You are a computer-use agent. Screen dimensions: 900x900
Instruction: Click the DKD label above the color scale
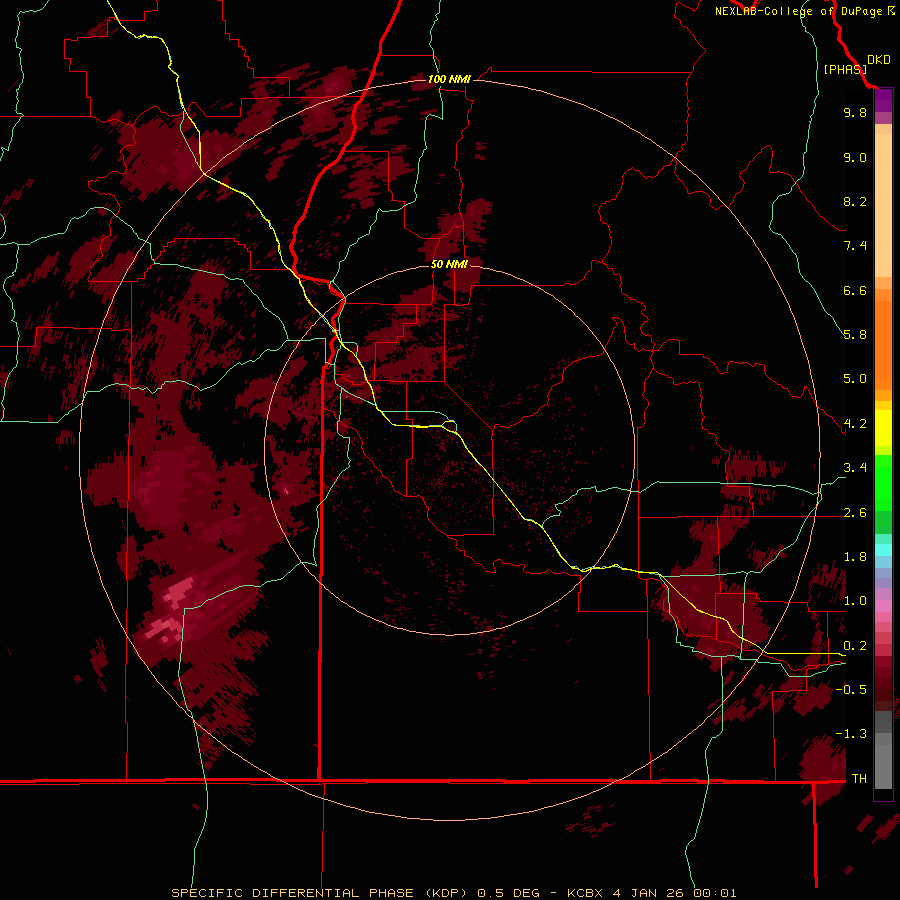pos(879,60)
